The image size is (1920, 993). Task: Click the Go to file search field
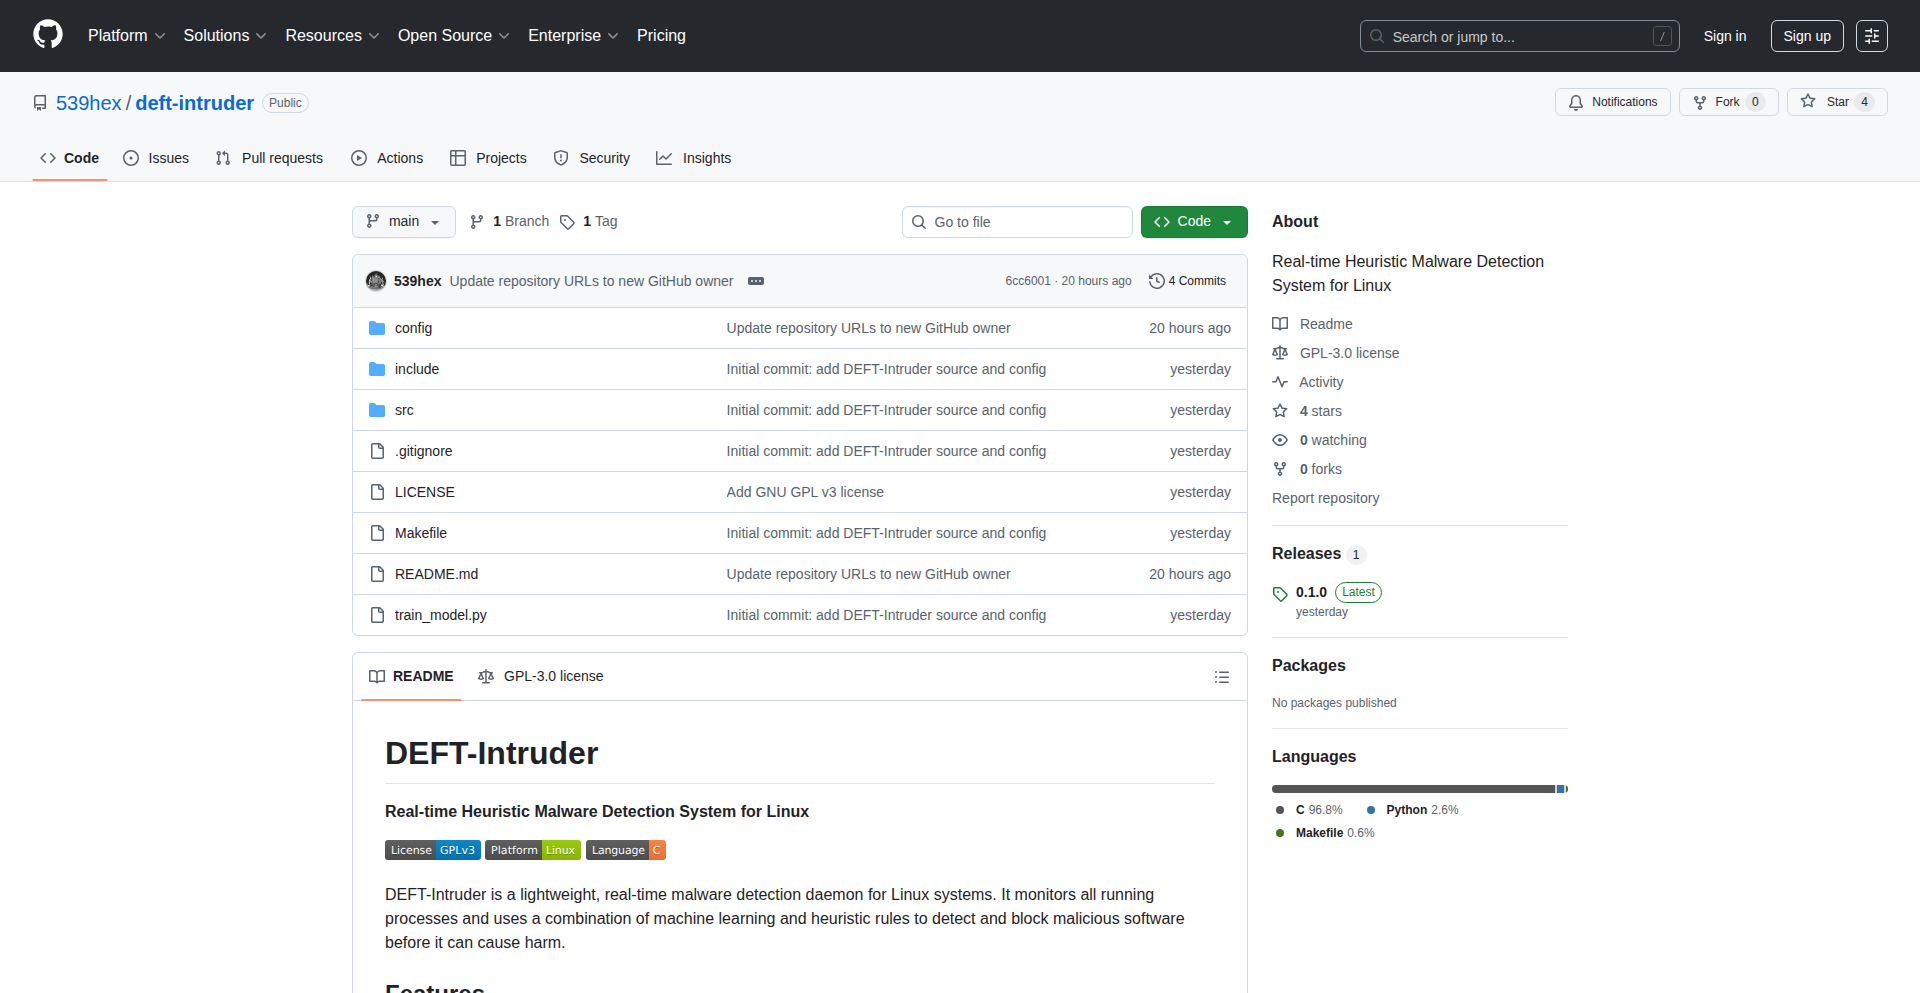coord(1017,221)
